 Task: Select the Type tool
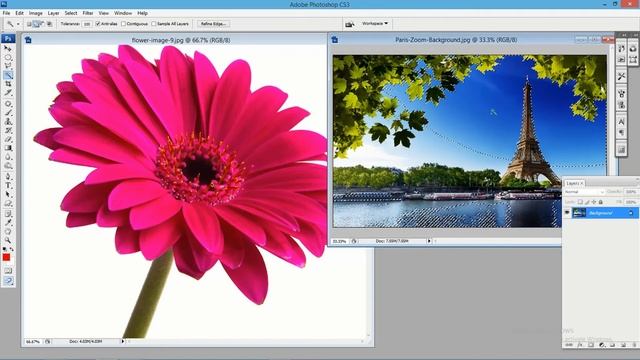(8, 185)
